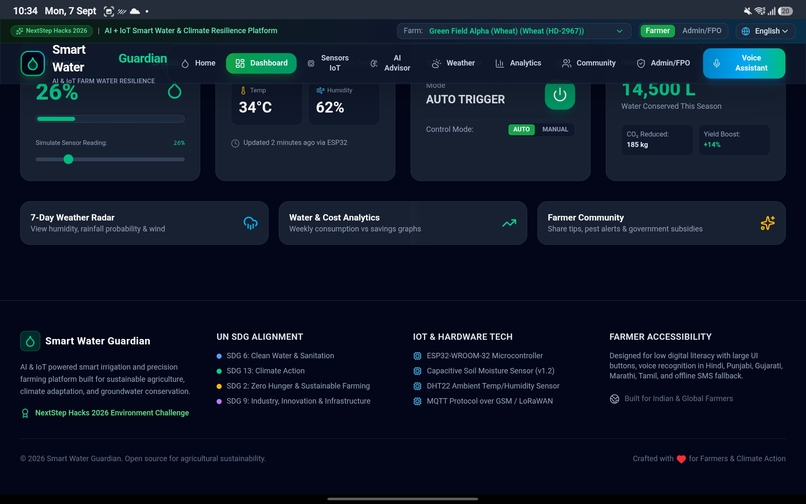The image size is (806, 504).
Task: Click the Wi-Fi icon in status bar
Action: 760,11
